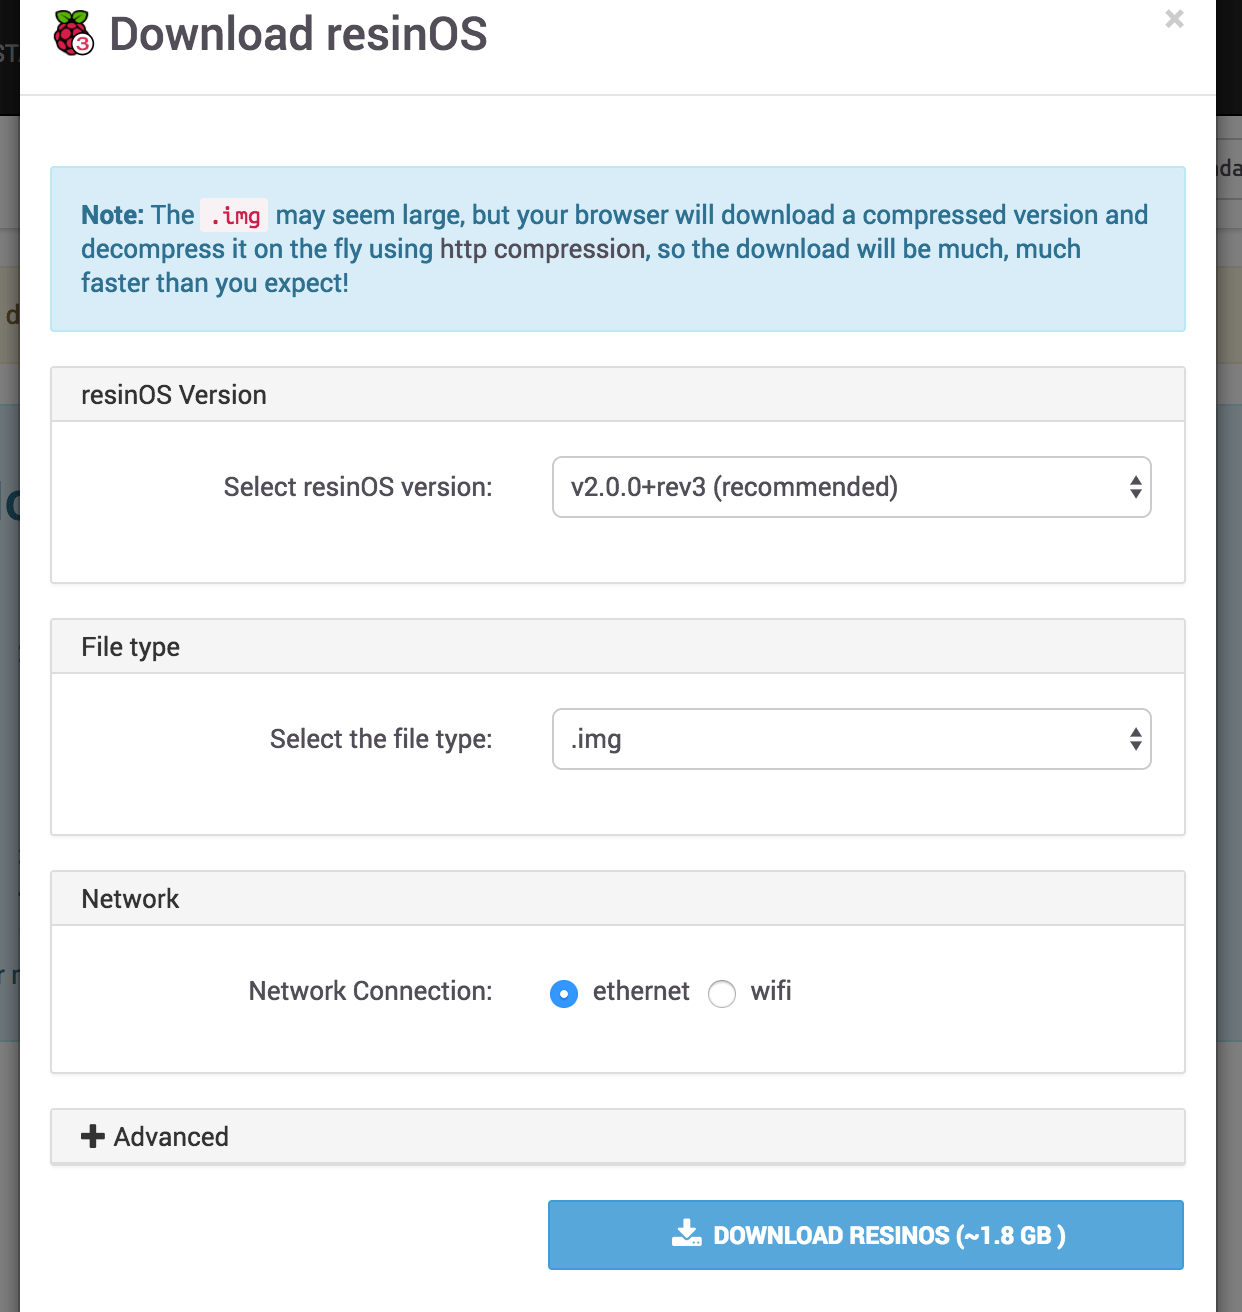Select the wifi radio button
Screen dimensions: 1242x1312
(722, 993)
